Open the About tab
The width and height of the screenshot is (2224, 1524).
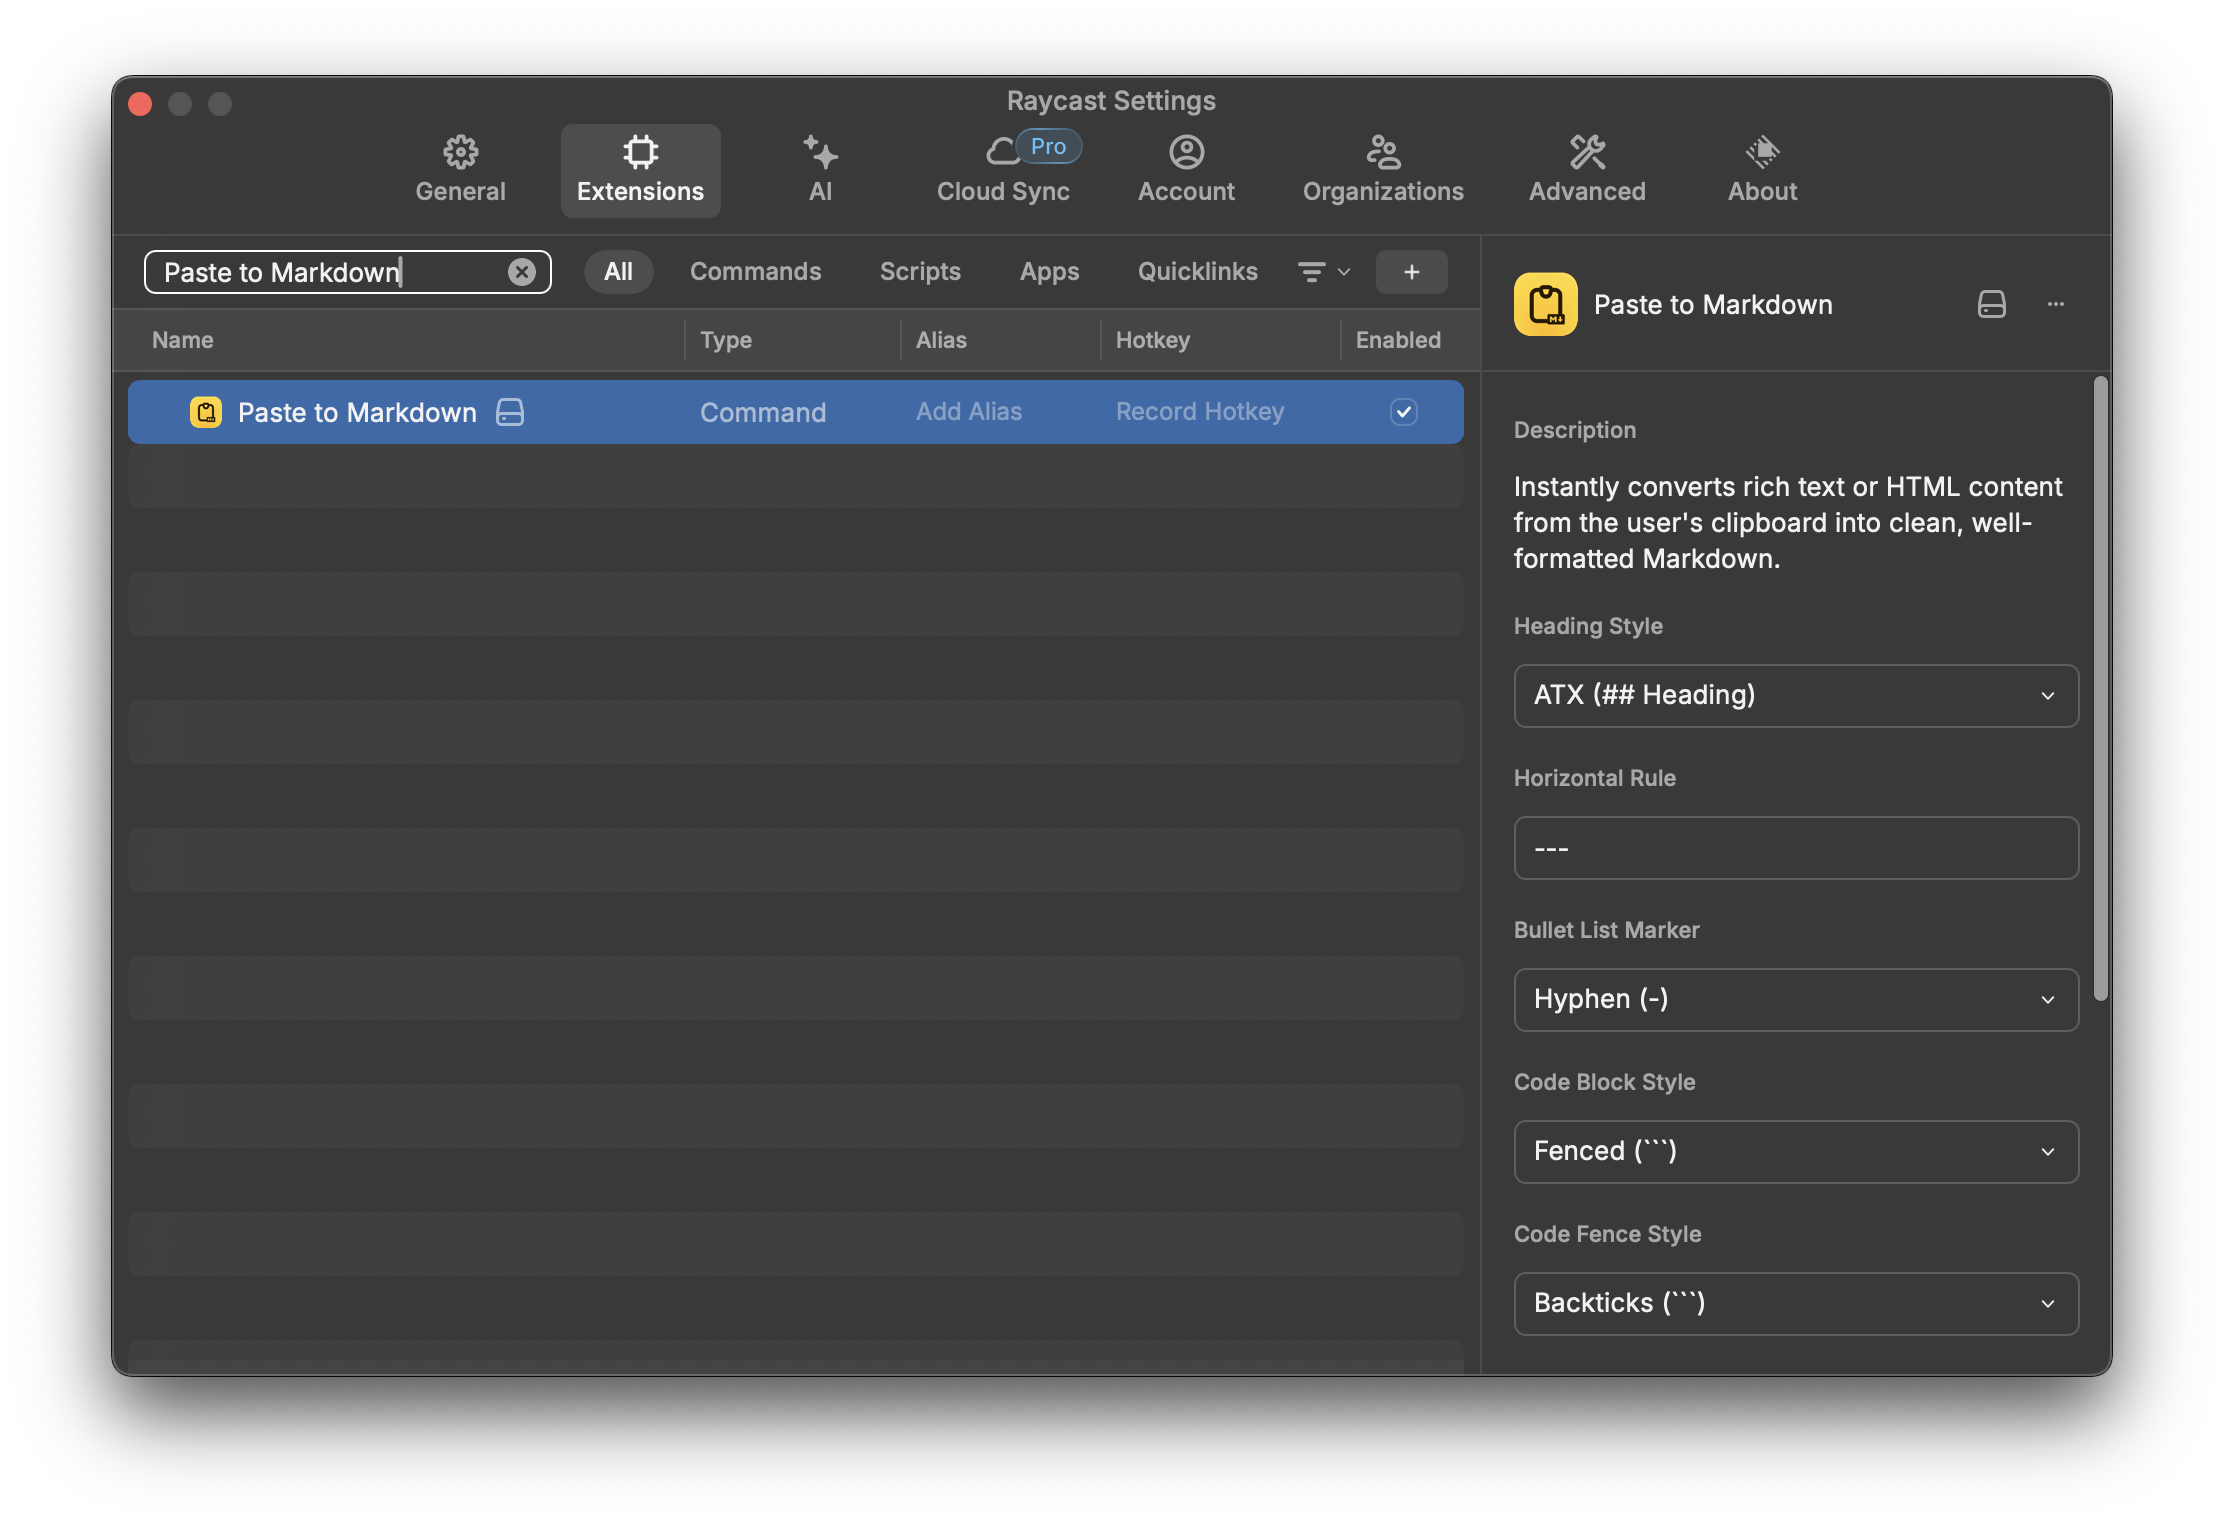[1762, 170]
